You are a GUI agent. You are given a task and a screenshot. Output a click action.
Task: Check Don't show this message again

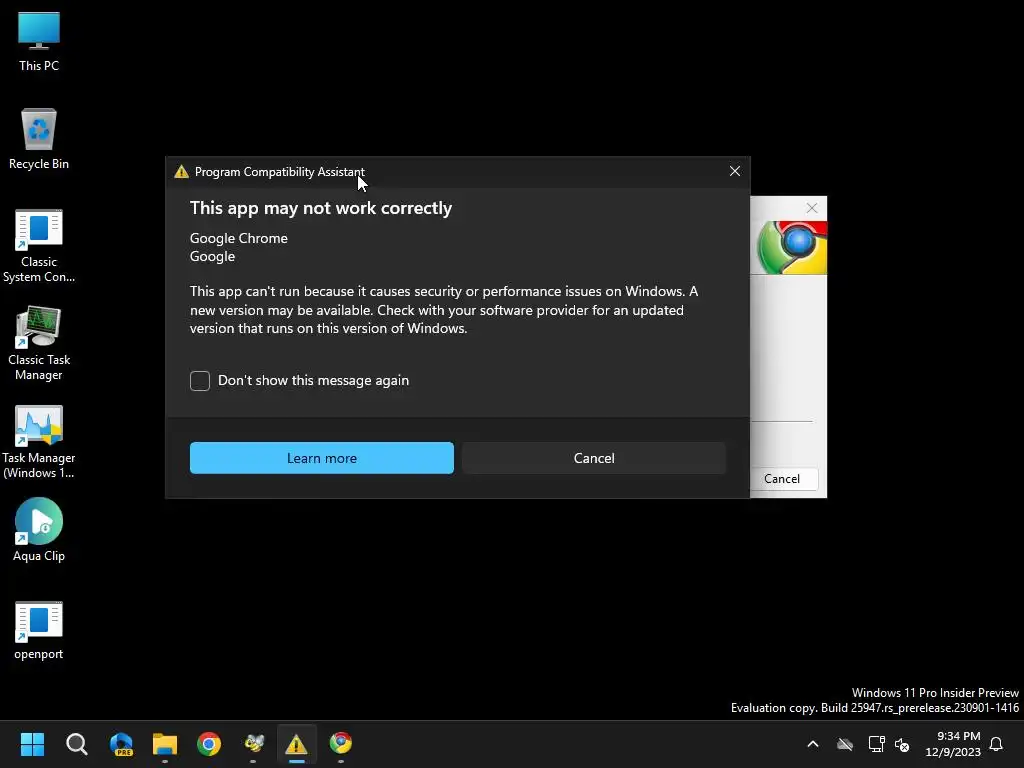coord(200,381)
